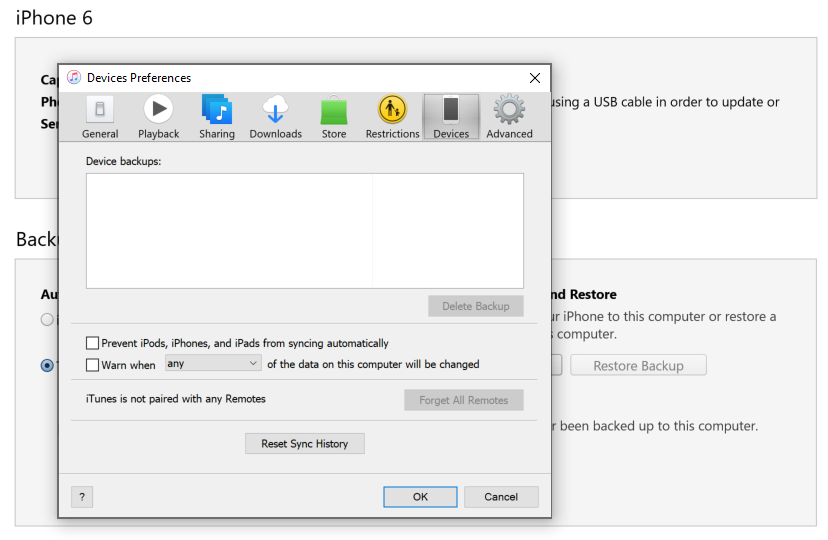Click 'iTunes is not paired with any Remotes' text
828x540 pixels.
175,399
